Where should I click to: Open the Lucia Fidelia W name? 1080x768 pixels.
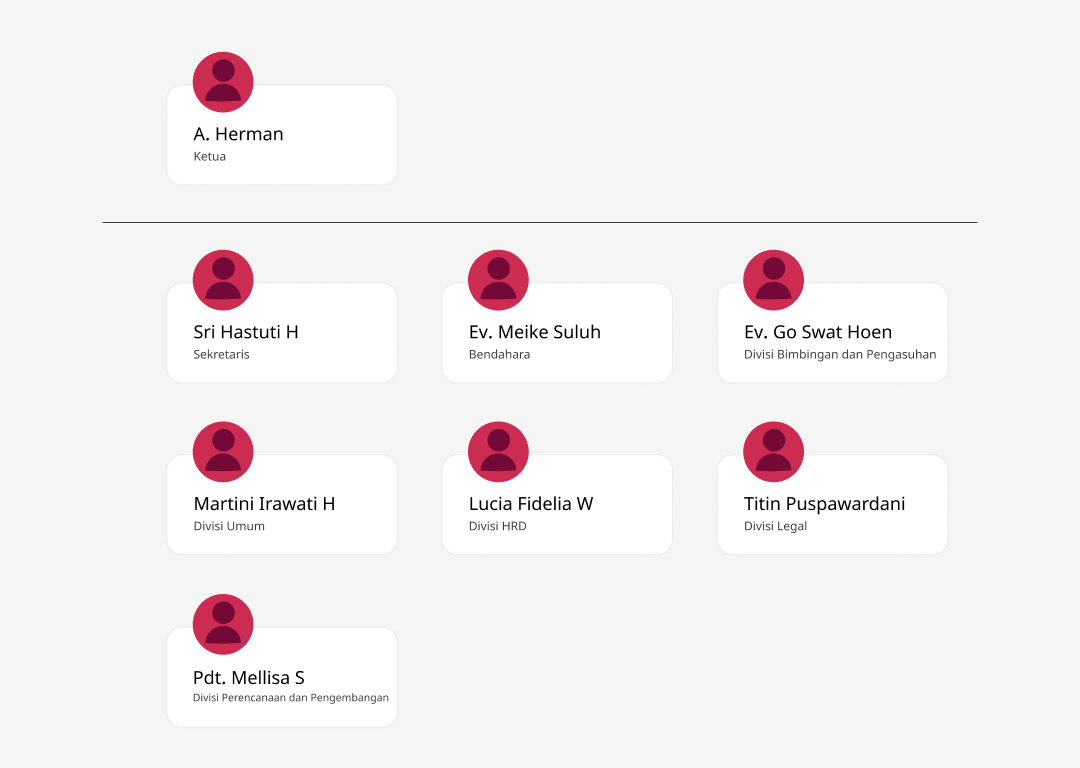tap(531, 504)
